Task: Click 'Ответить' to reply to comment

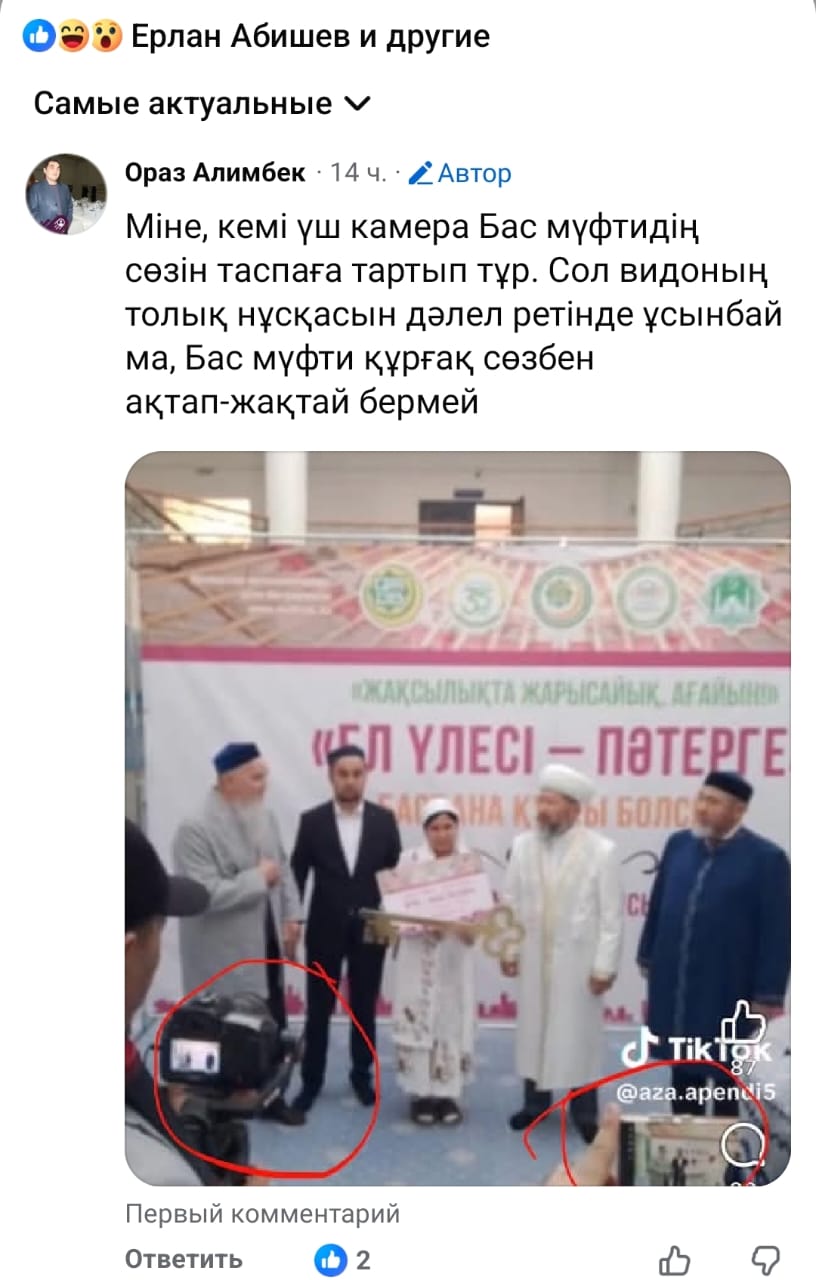Action: 184,1260
